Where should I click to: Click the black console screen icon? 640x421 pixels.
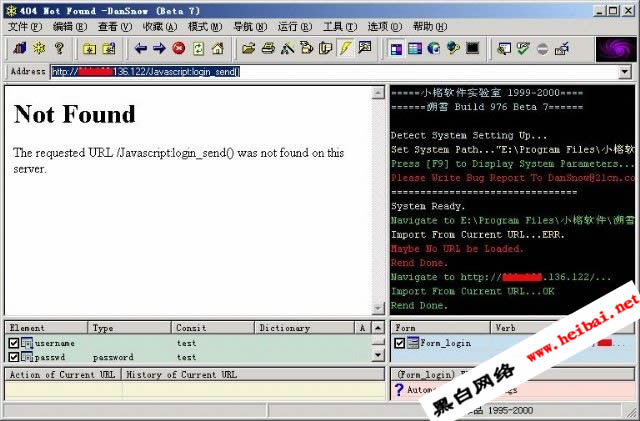coord(473,49)
